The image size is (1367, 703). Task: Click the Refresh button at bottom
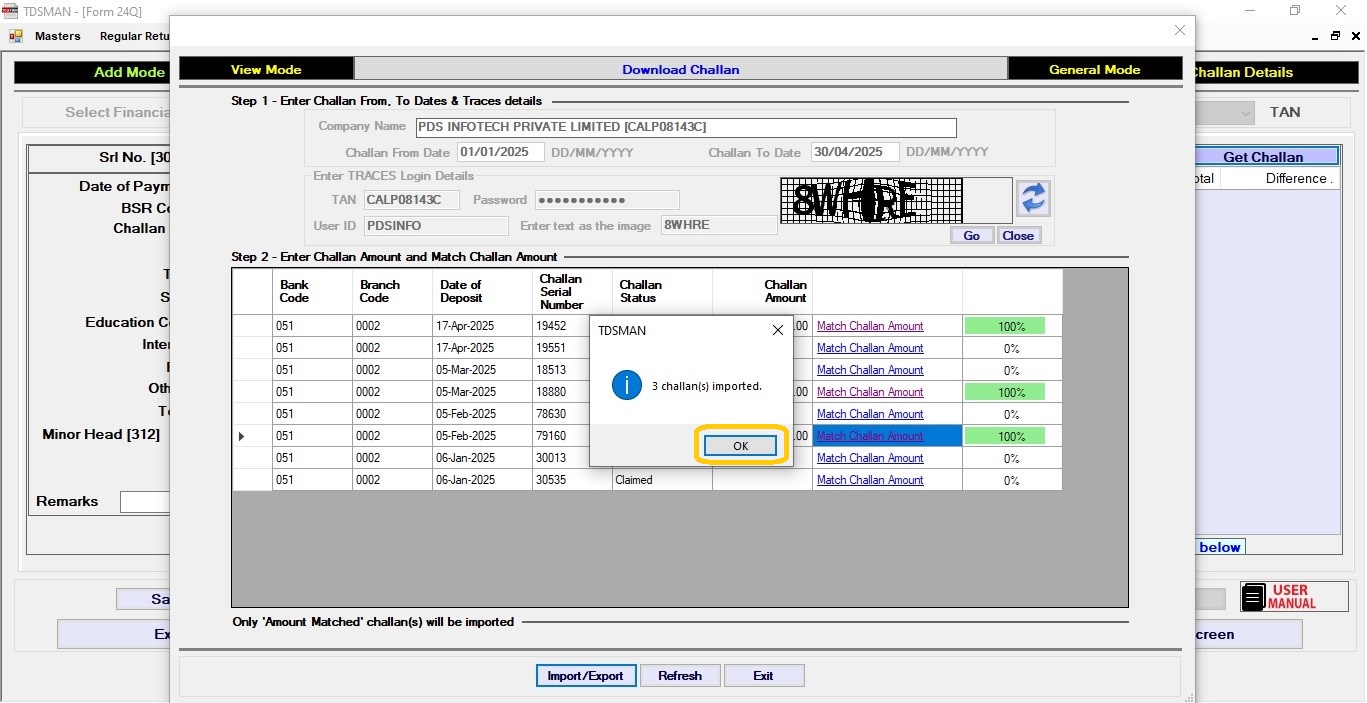click(x=679, y=676)
